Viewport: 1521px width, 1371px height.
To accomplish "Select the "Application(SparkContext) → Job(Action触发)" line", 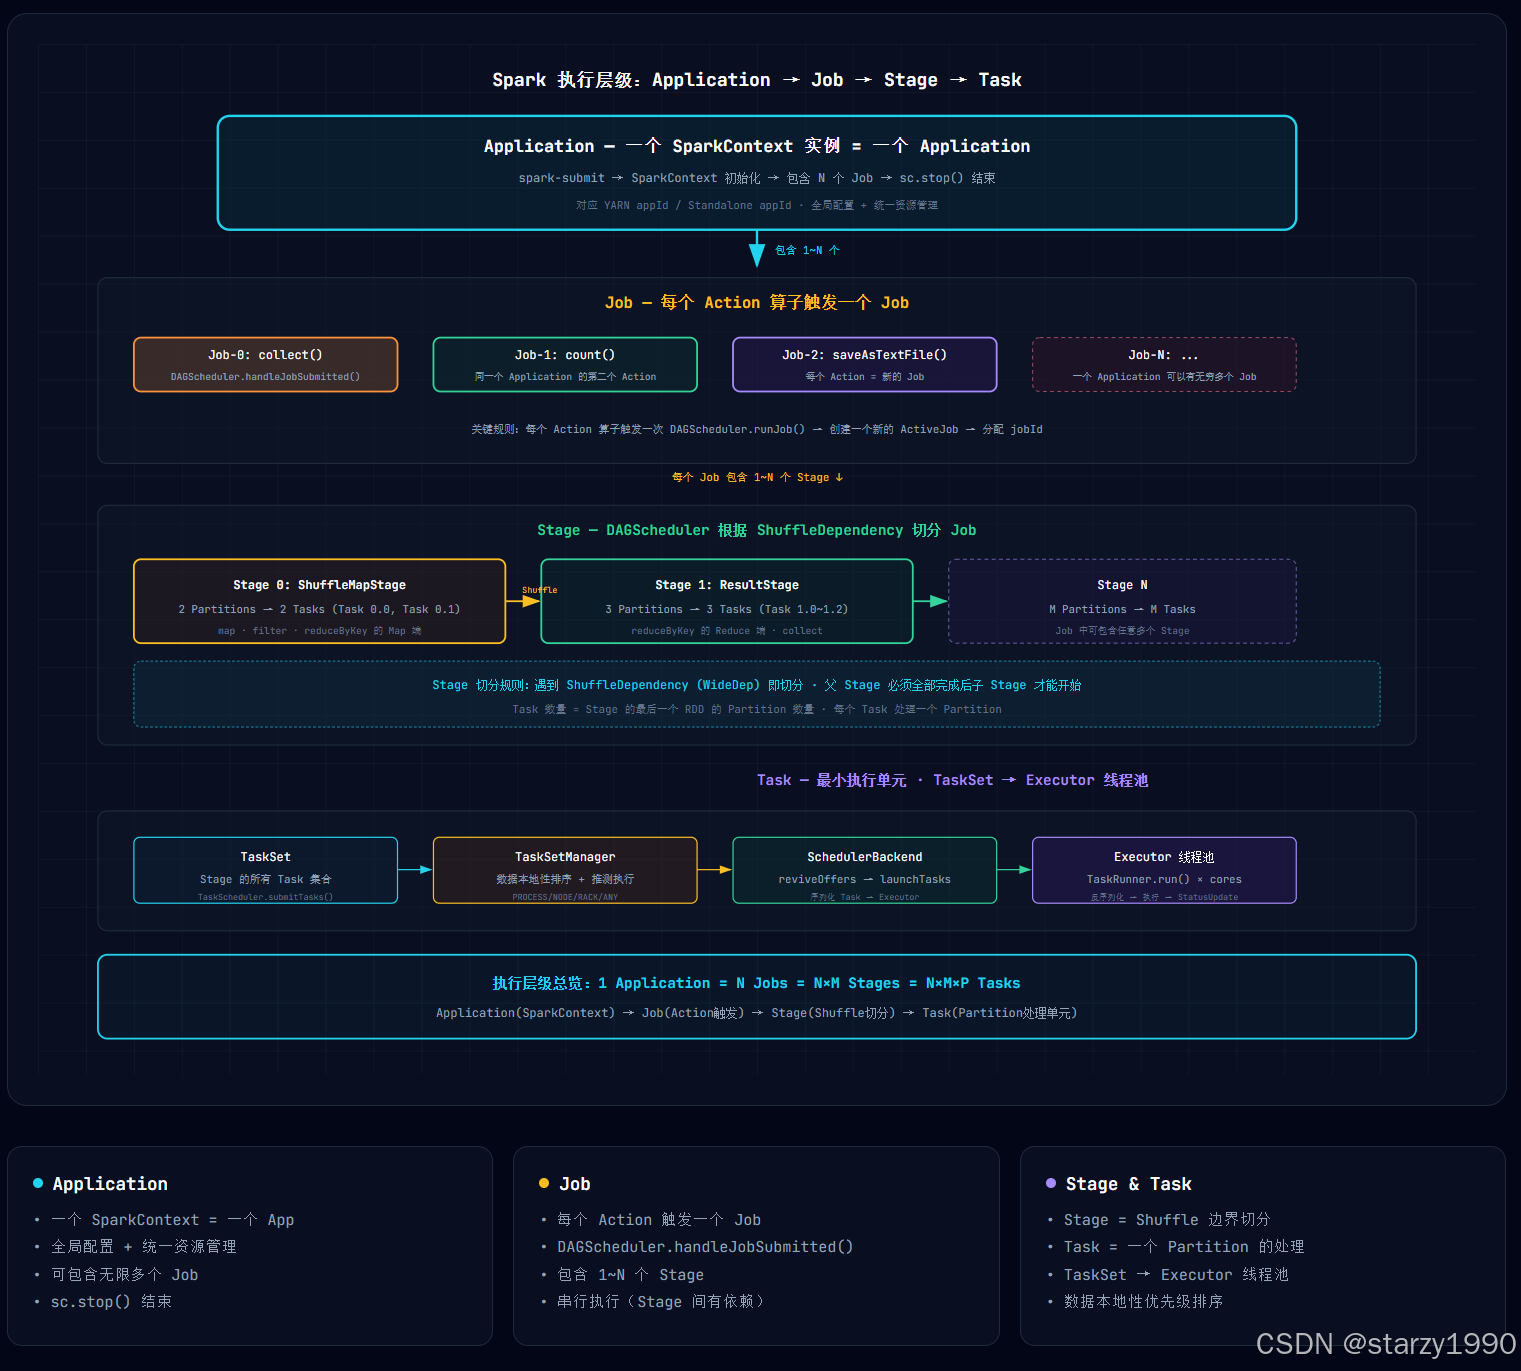I will click(x=757, y=1013).
